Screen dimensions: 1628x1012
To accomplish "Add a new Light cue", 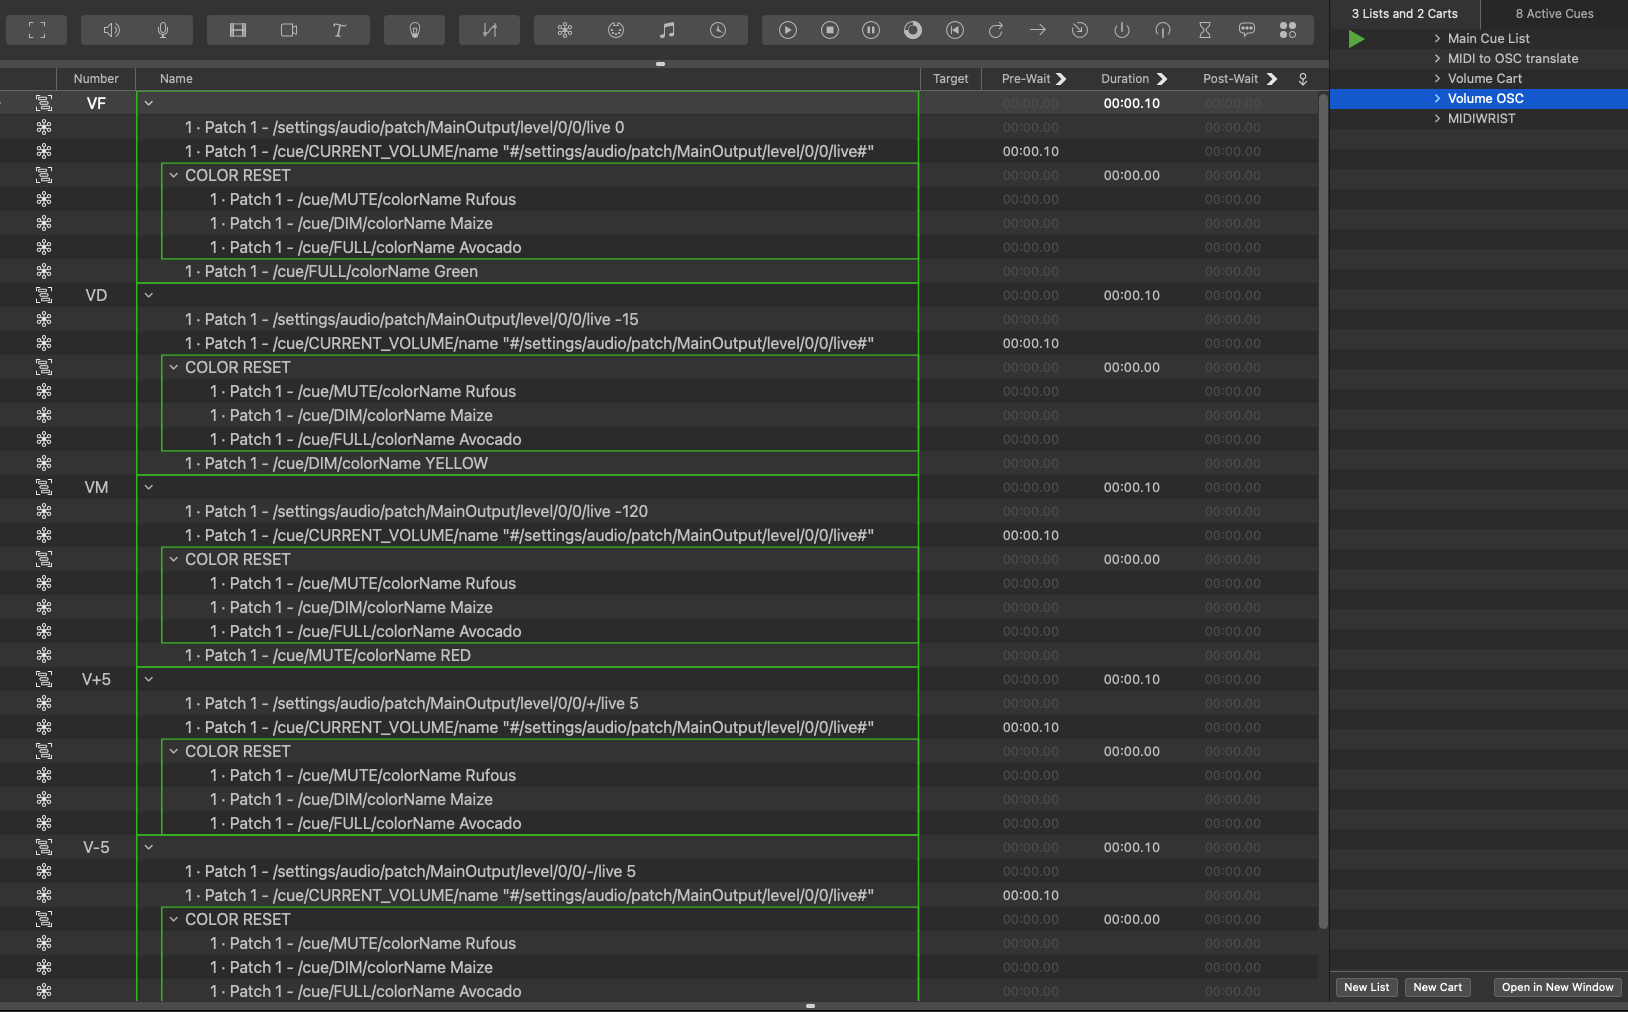I will [x=415, y=30].
